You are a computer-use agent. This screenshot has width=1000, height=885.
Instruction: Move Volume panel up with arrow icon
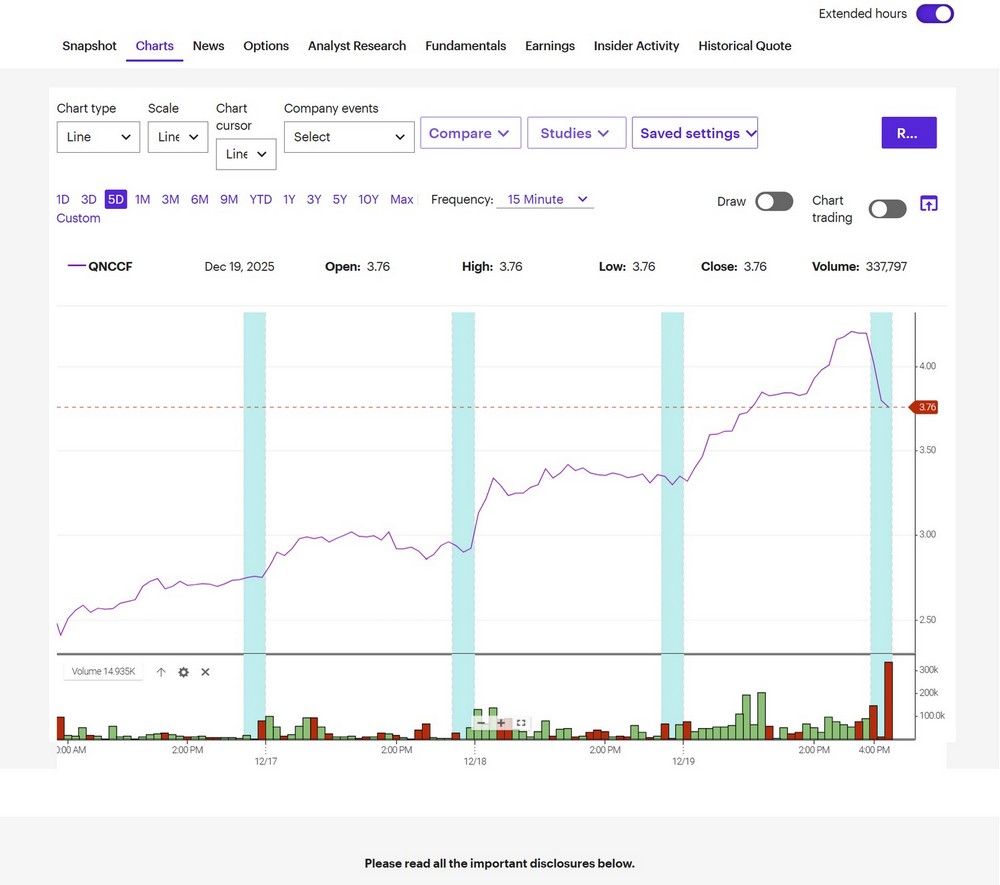161,672
